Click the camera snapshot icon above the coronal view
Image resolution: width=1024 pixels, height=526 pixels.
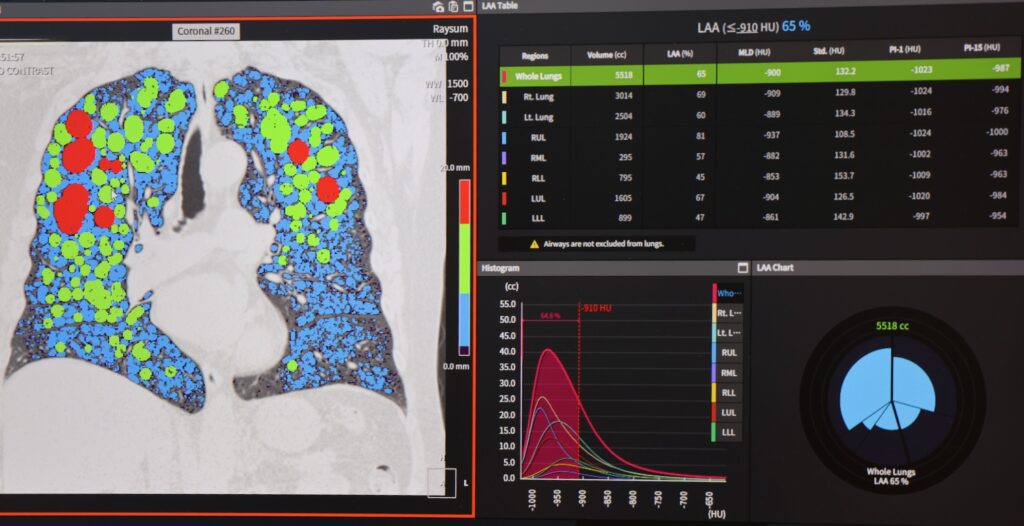(x=438, y=7)
